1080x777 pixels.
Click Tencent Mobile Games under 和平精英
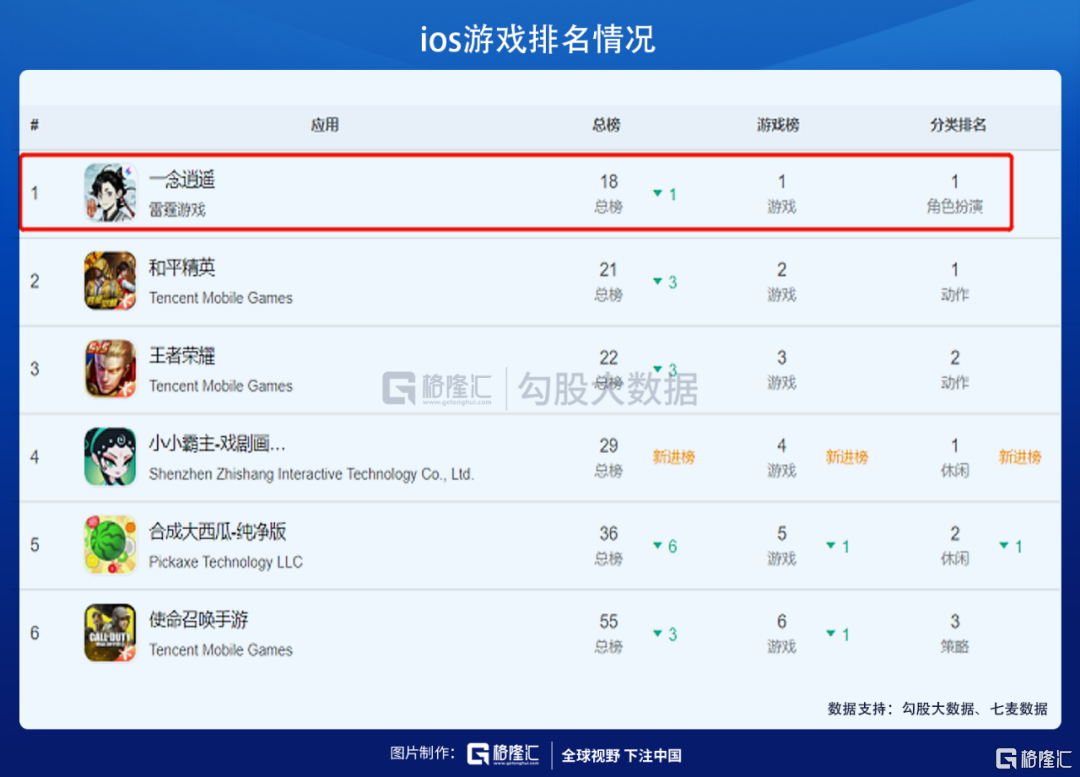coord(220,298)
